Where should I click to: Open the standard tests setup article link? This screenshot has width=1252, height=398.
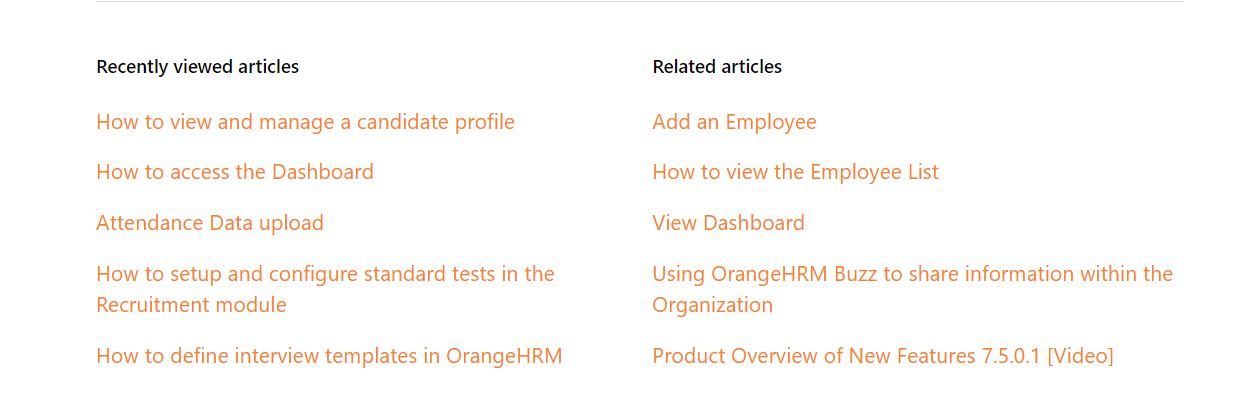click(x=325, y=289)
